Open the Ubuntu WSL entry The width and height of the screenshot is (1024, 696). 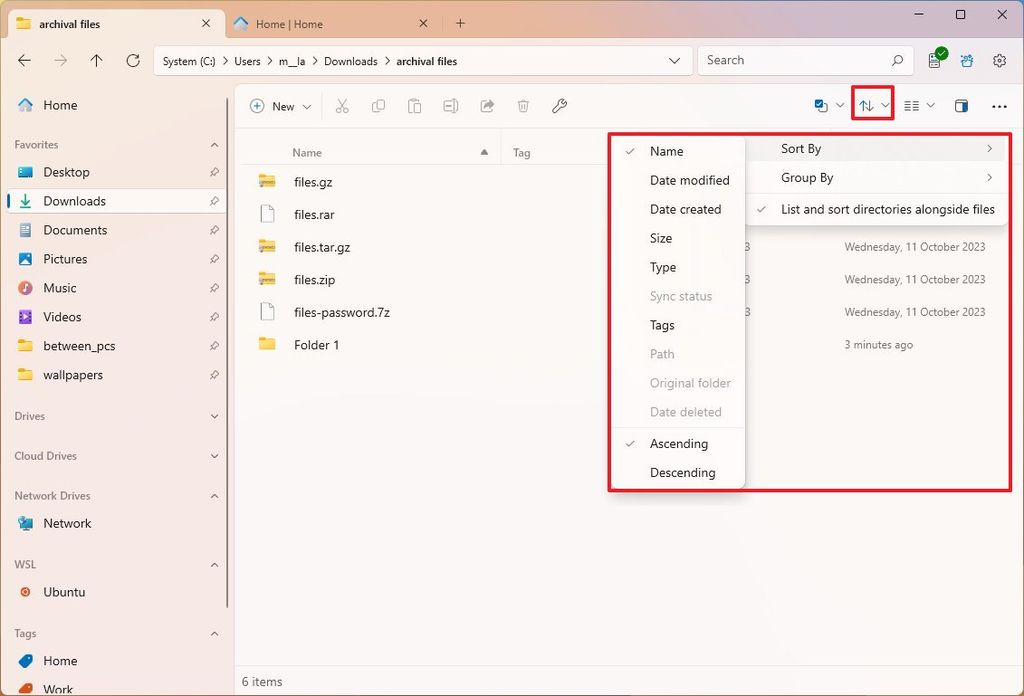click(x=62, y=592)
